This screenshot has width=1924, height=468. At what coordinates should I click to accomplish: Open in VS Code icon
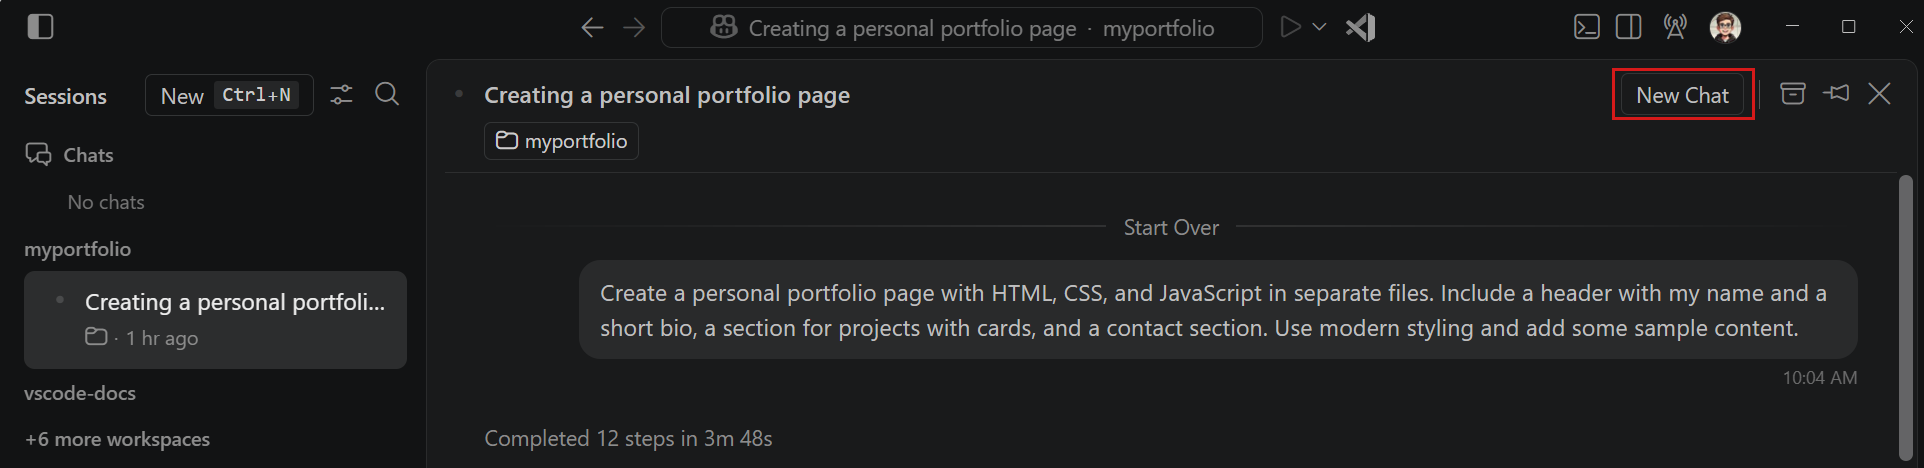pyautogui.click(x=1361, y=27)
